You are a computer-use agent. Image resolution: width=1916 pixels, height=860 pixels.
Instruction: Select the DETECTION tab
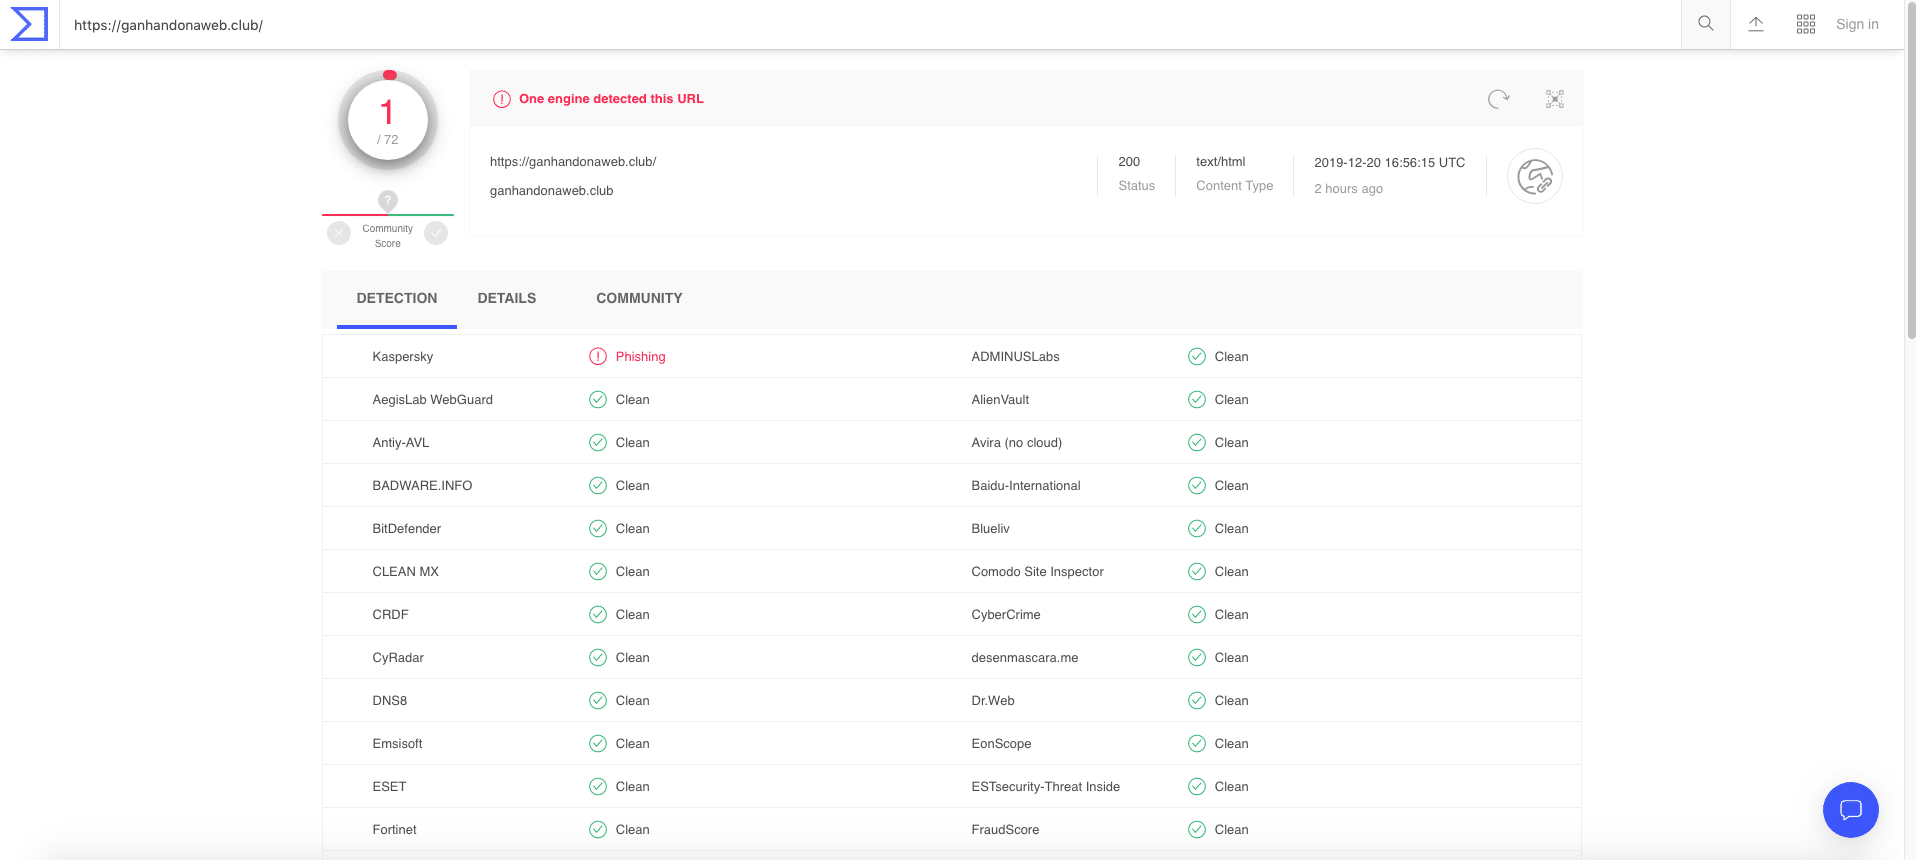(397, 298)
